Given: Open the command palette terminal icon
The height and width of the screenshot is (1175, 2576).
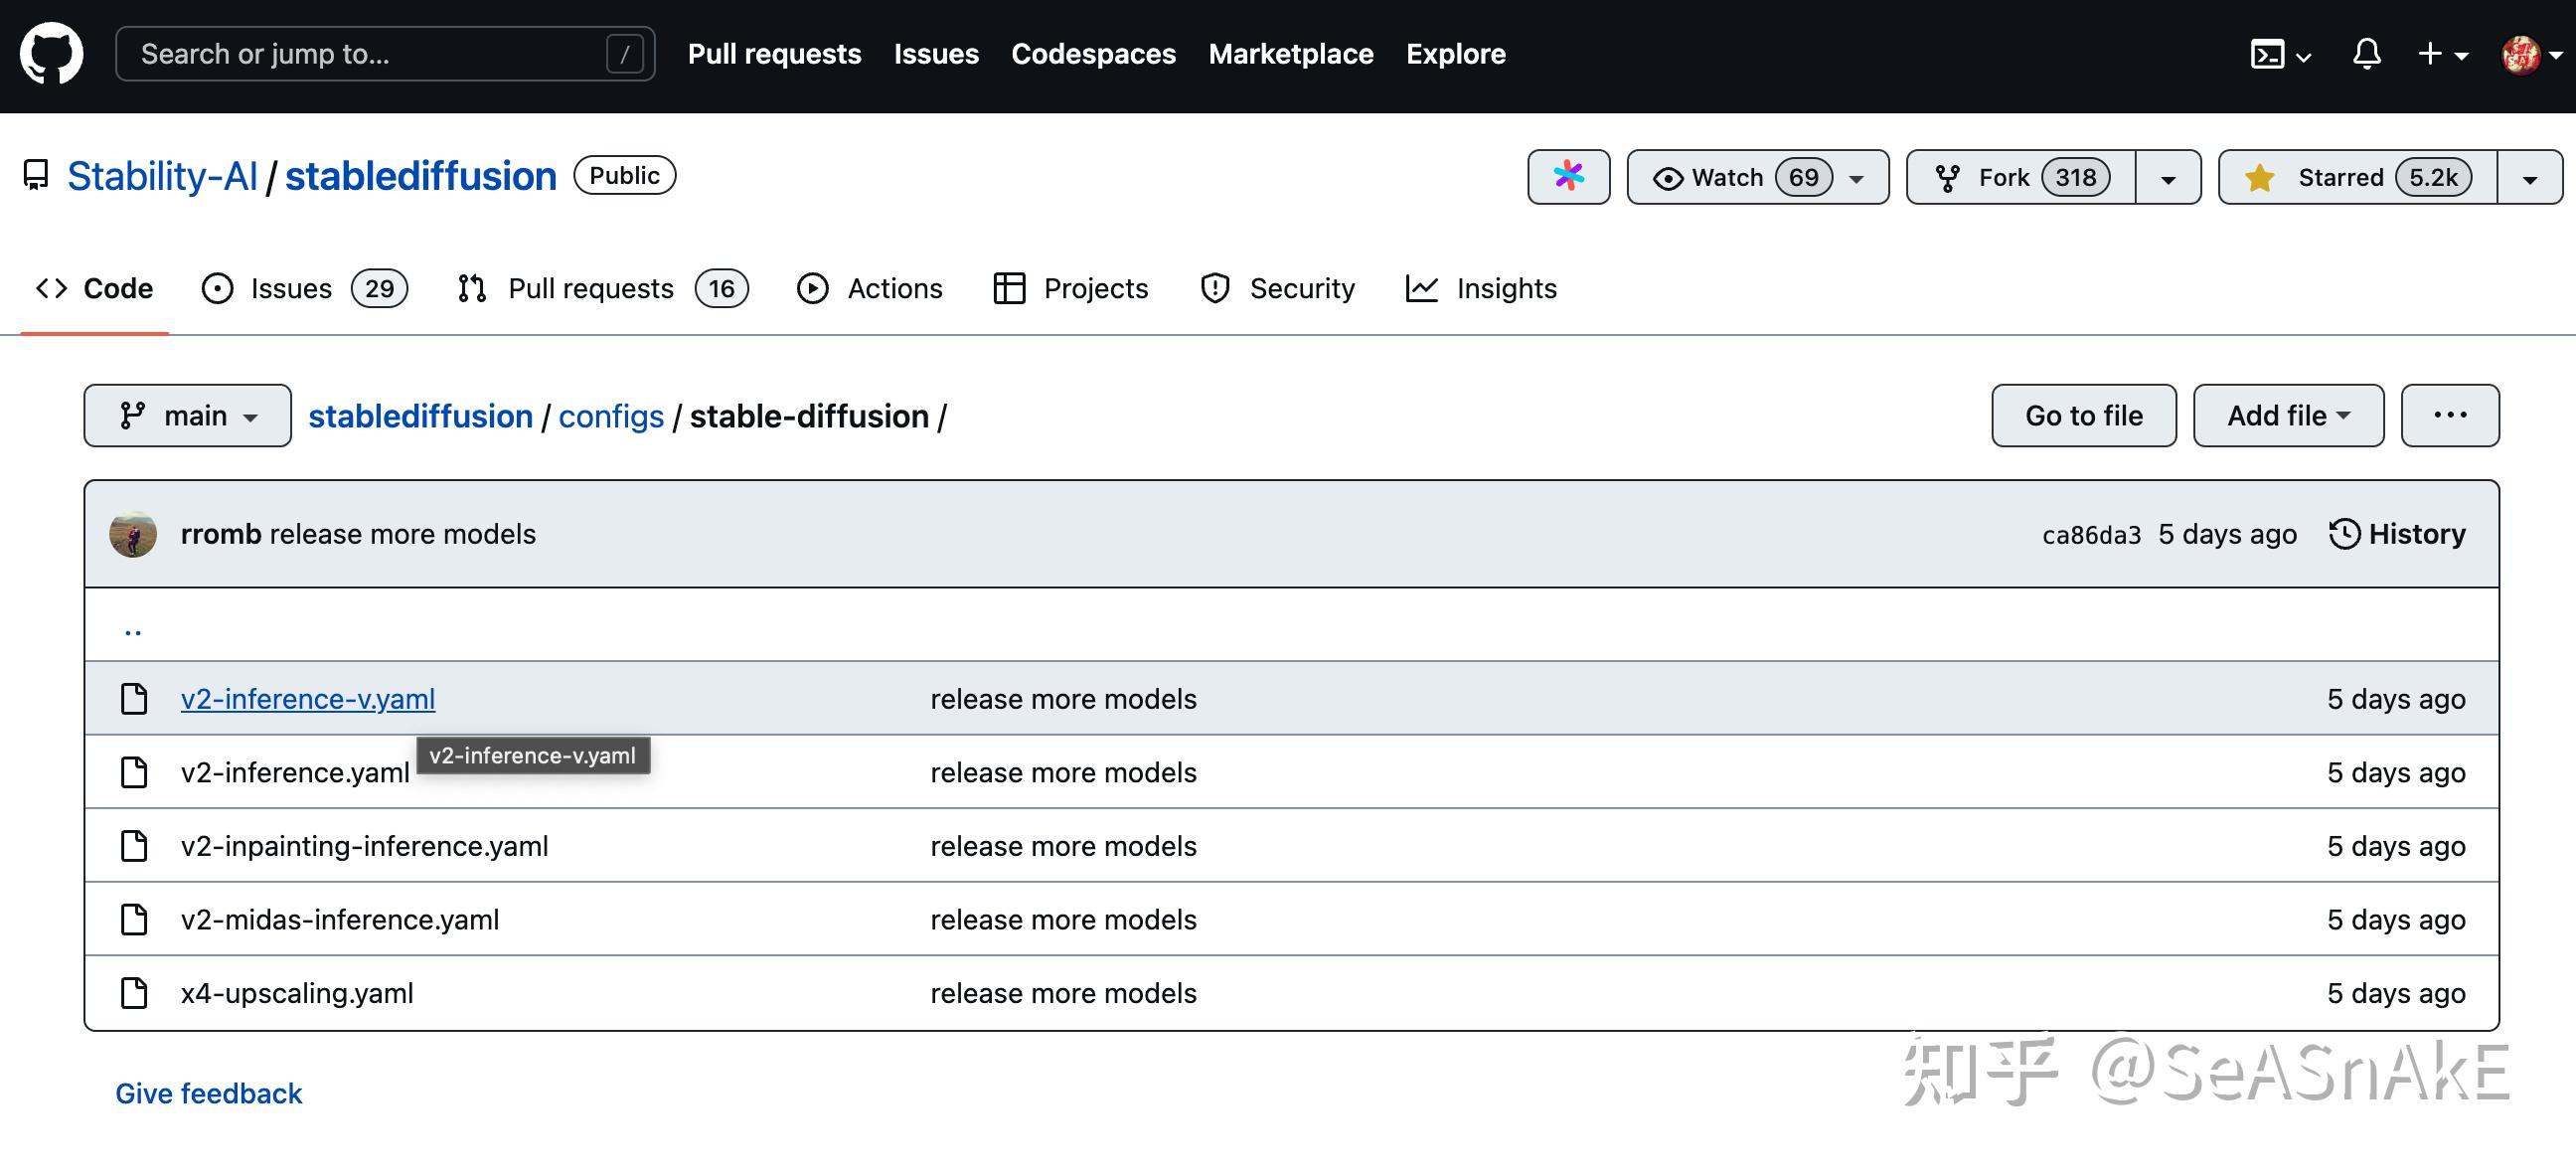Looking at the screenshot, I should [x=2270, y=53].
